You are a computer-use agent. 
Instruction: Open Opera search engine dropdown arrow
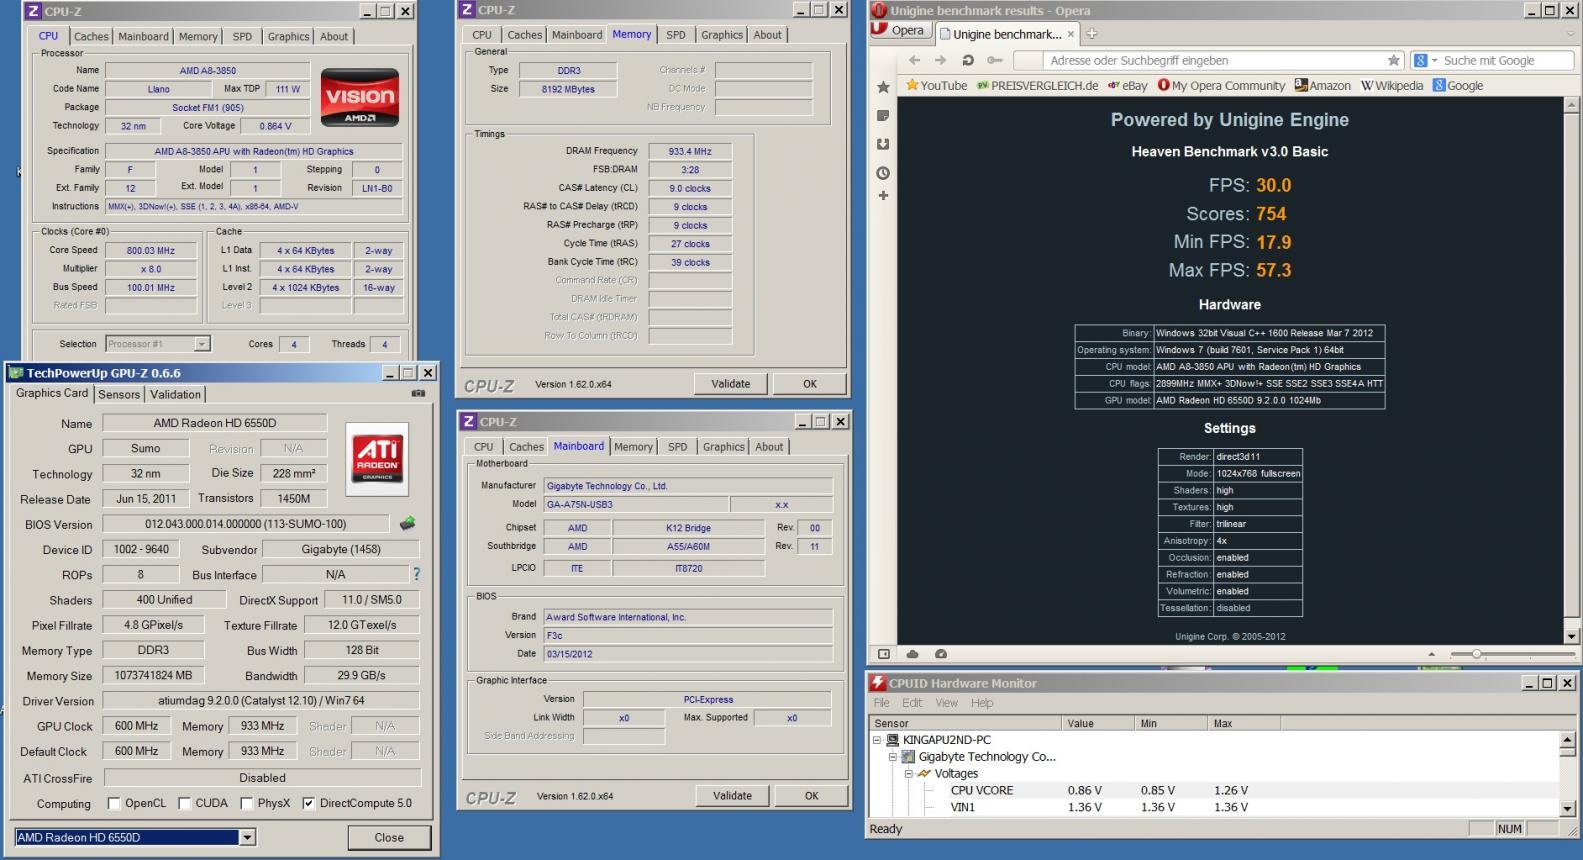[x=1433, y=61]
